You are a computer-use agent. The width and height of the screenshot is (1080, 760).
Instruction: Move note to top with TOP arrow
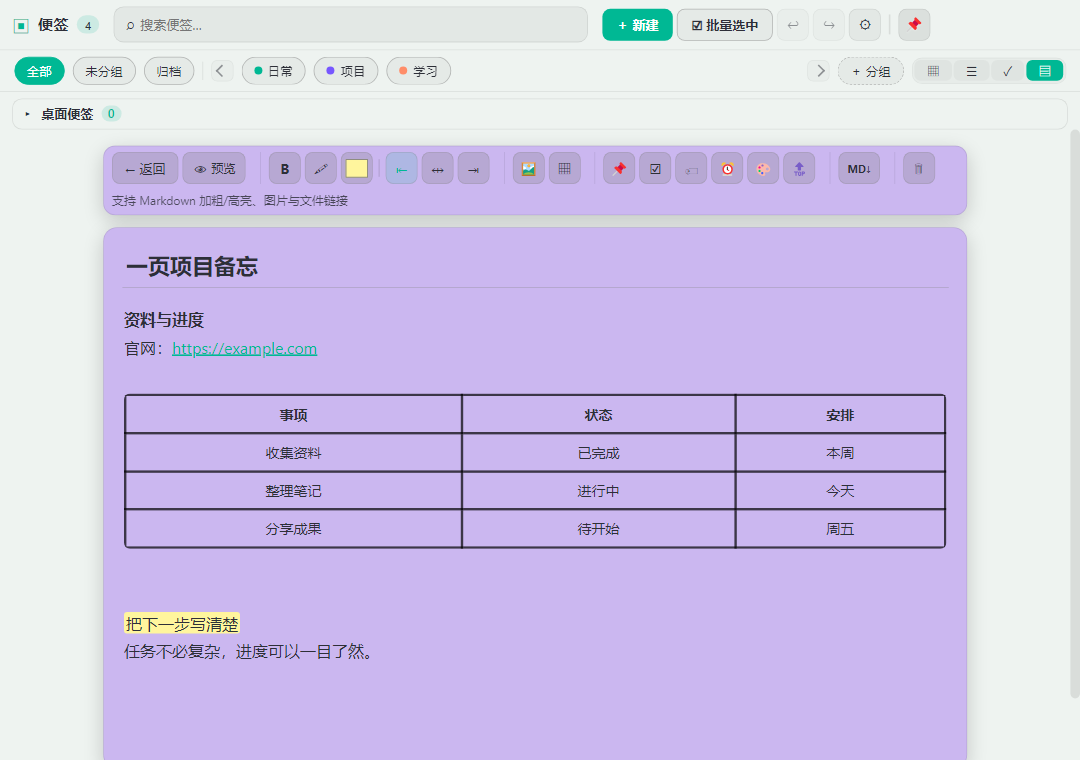pos(799,169)
